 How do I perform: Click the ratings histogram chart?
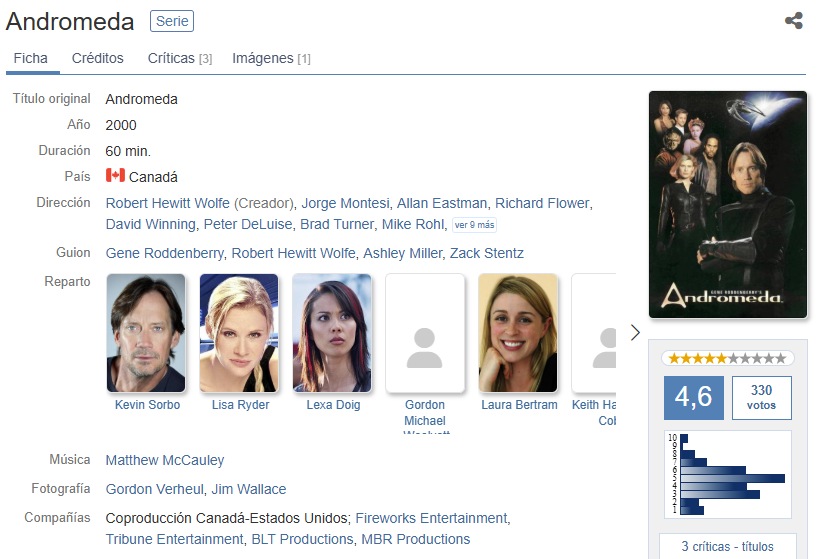tap(728, 474)
